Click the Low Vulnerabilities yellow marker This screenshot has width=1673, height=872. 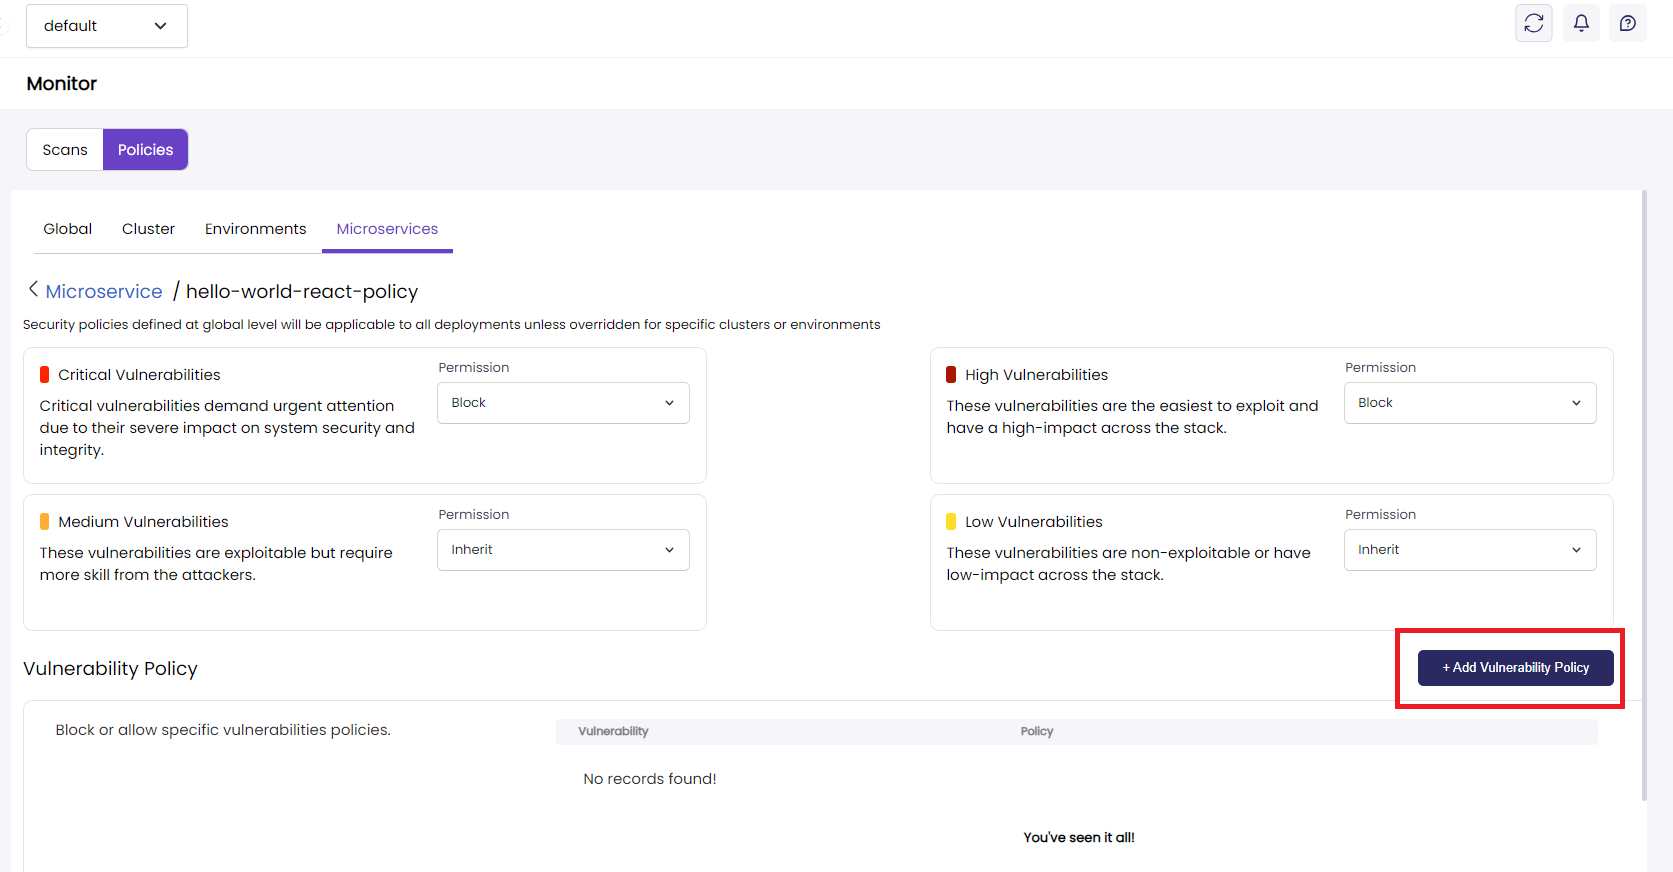[x=951, y=522]
